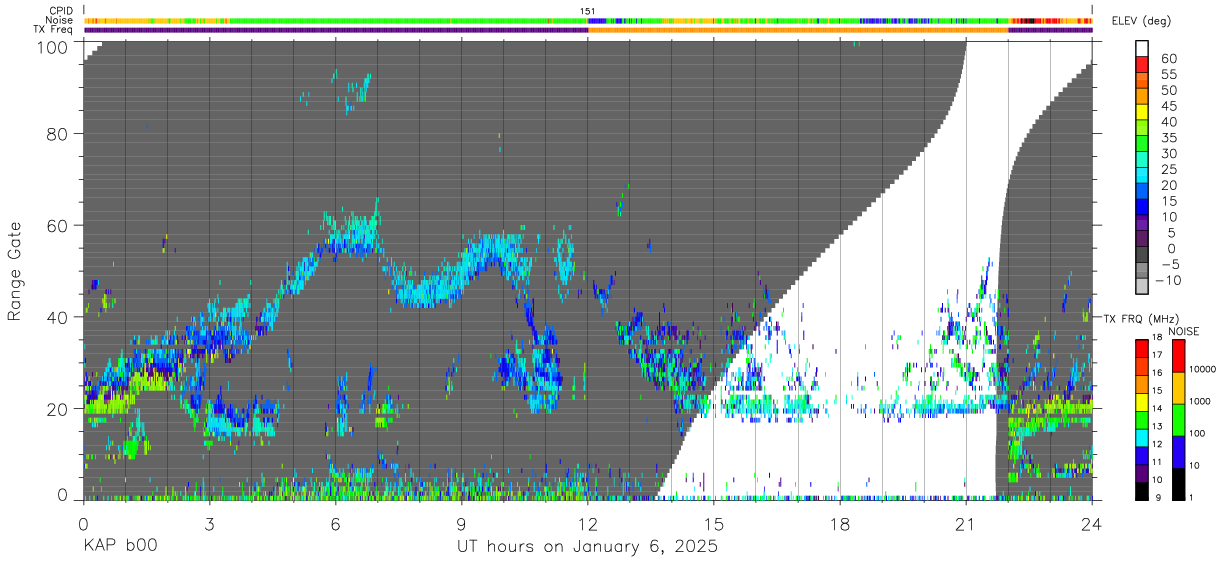This screenshot has width=1228, height=567.
Task: Click the "40" tick on Range Gate axis
Action: point(59,317)
